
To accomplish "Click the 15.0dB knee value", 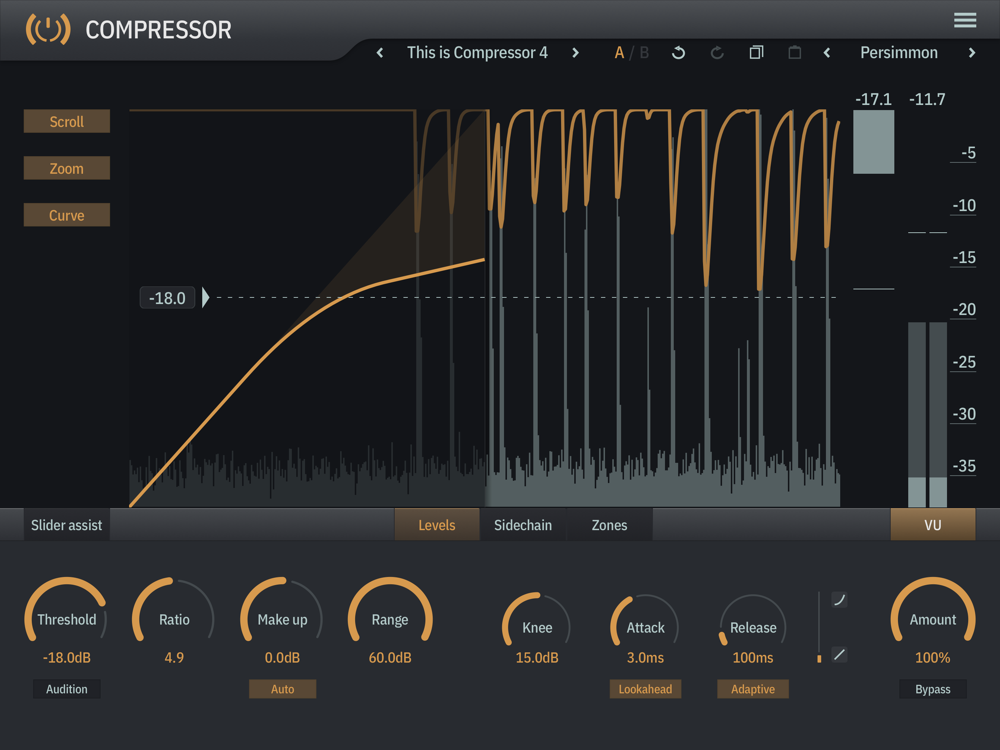I will 537,658.
